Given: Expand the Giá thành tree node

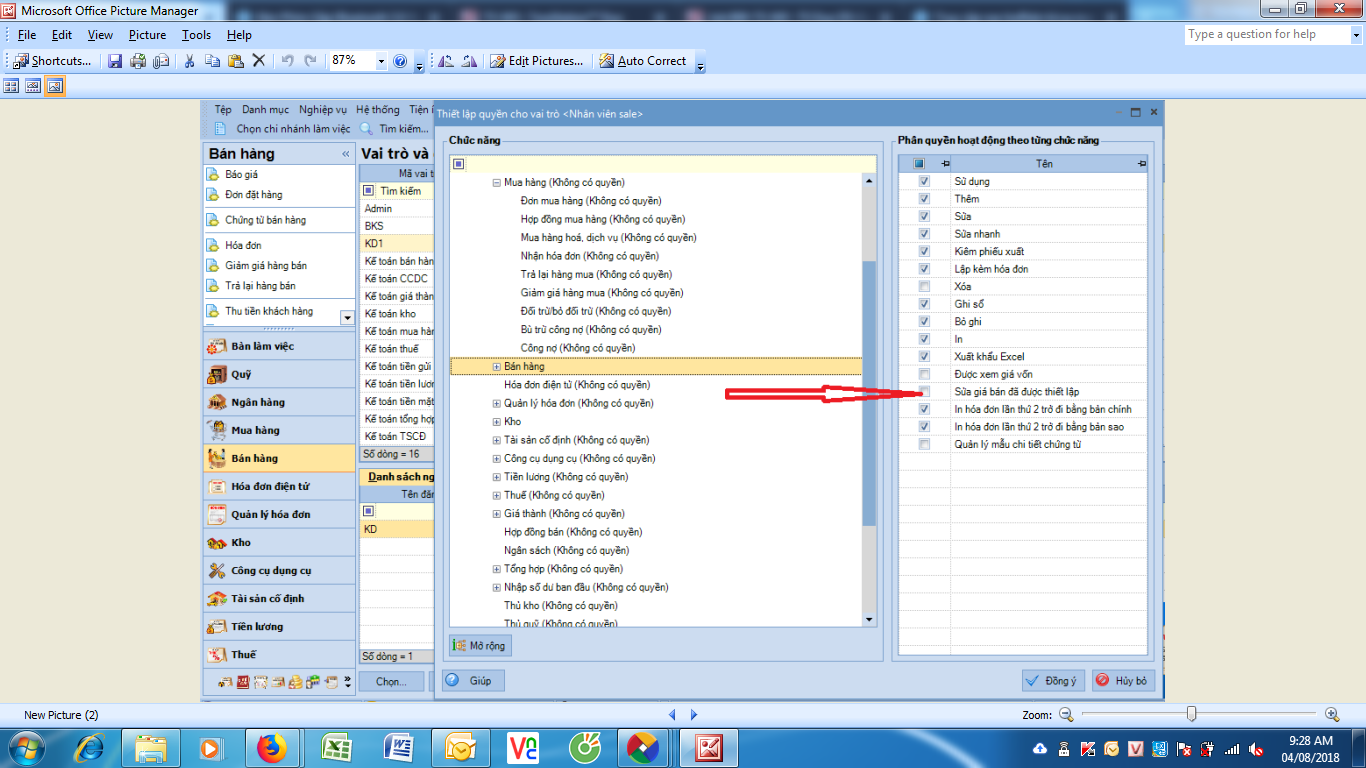Looking at the screenshot, I should [496, 514].
